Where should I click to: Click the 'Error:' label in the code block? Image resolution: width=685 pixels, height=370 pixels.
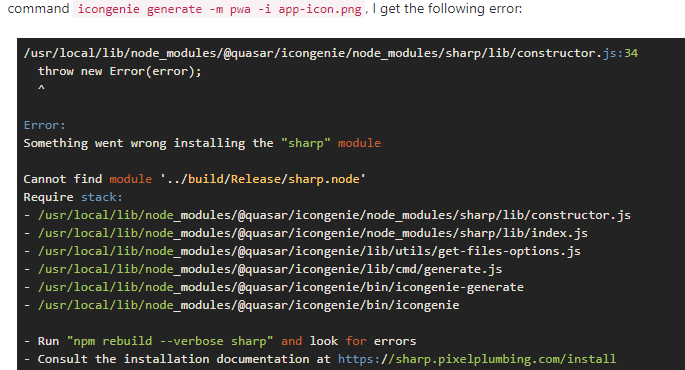[44, 125]
